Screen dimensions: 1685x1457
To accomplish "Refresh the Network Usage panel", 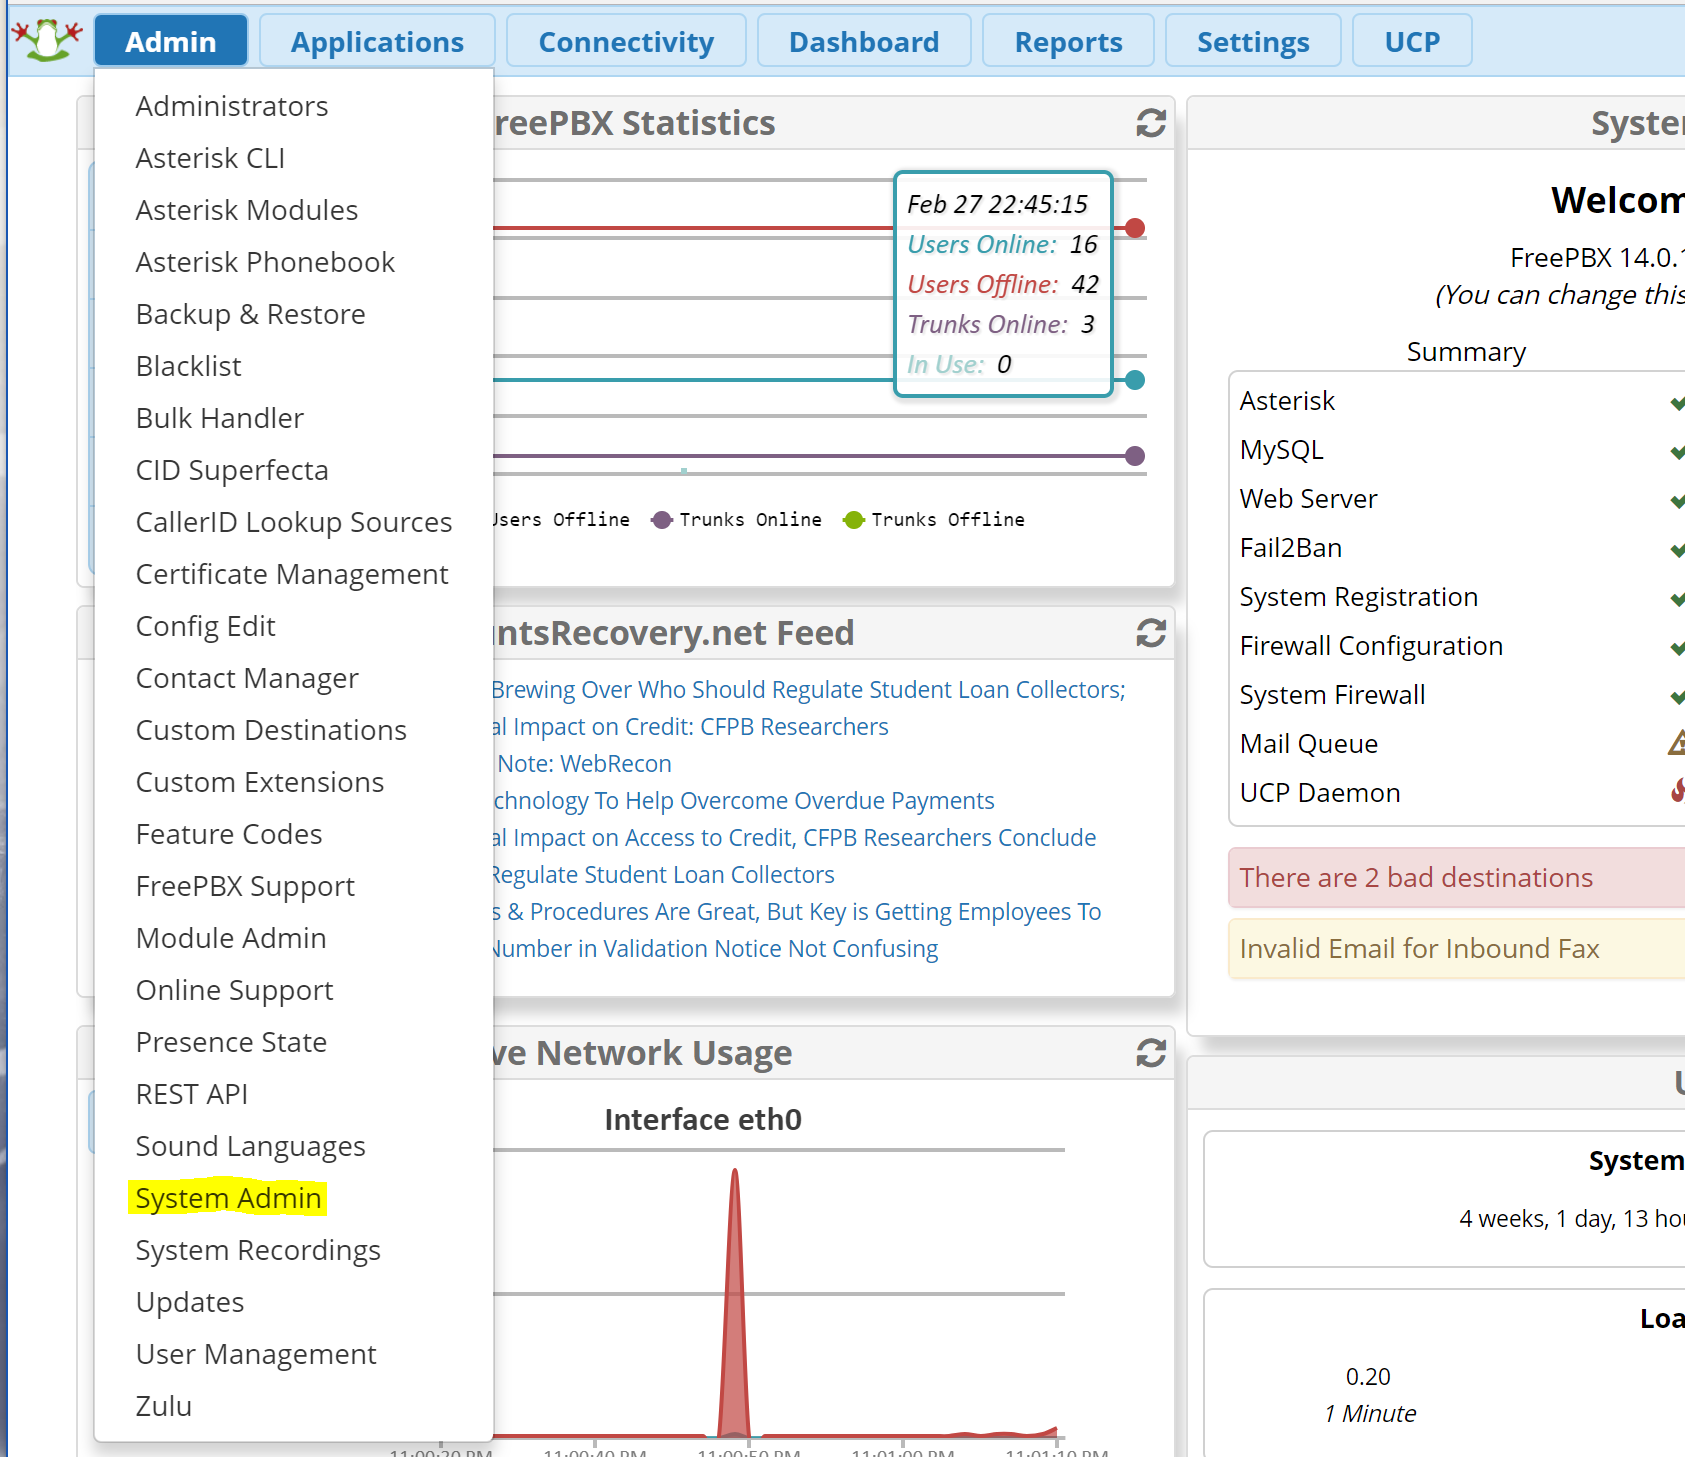I will click(x=1151, y=1053).
